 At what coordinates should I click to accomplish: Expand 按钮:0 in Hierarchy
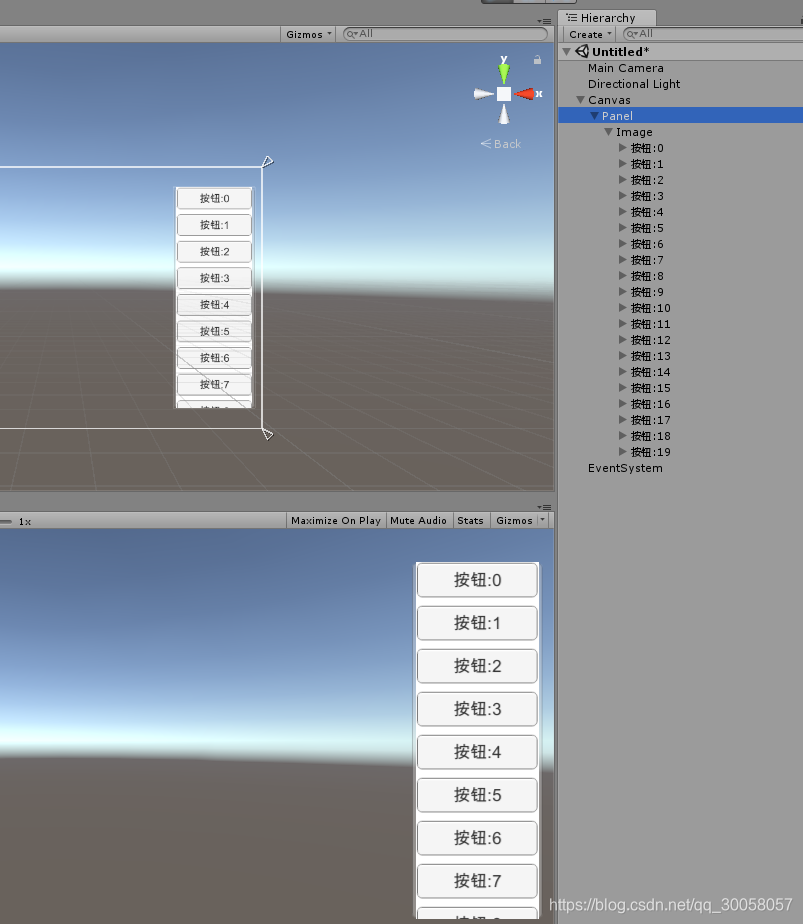[x=622, y=147]
